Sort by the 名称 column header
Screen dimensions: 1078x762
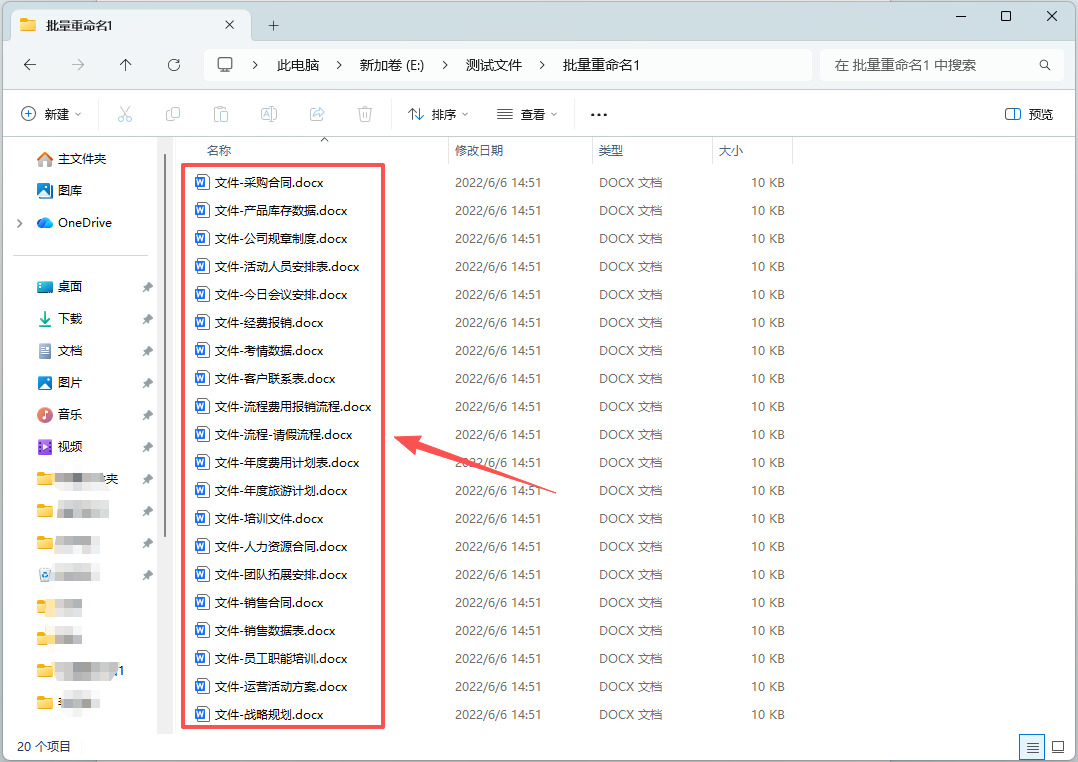pyautogui.click(x=219, y=150)
